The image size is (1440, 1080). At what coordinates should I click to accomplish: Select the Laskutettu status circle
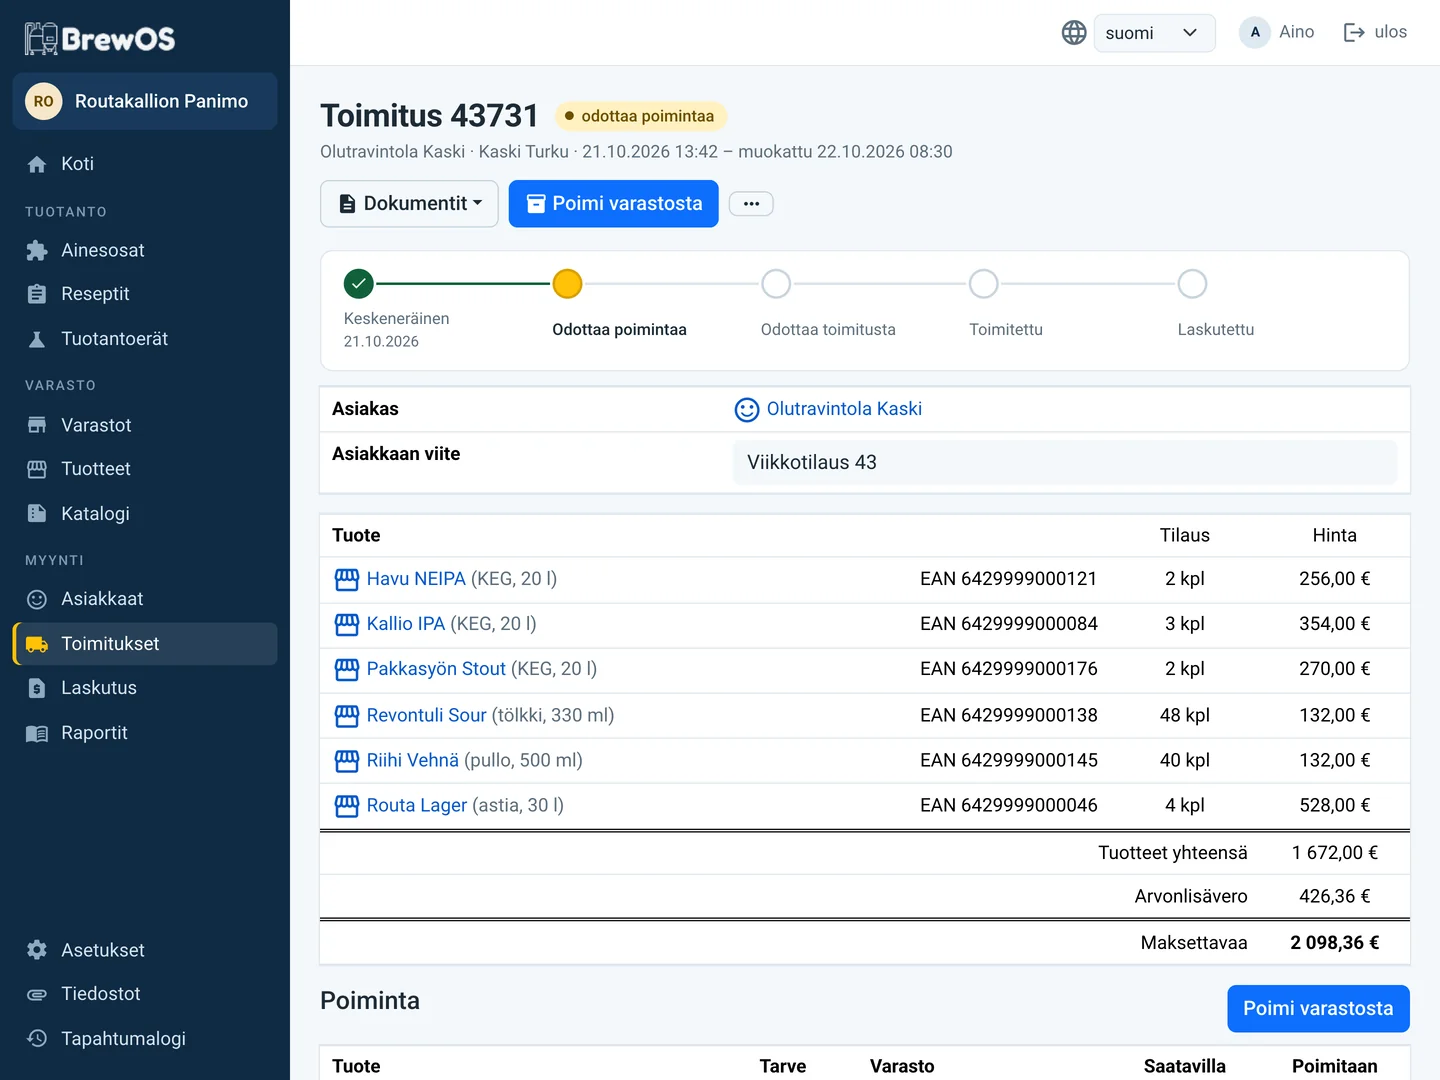click(1192, 284)
